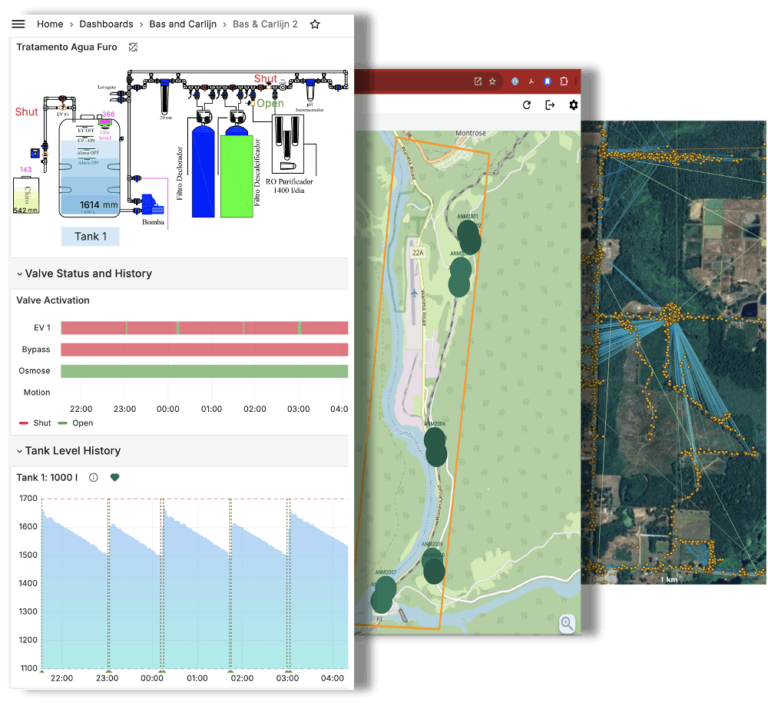Image resolution: width=768 pixels, height=703 pixels.
Task: Click the Home breadcrumb link
Action: click(x=50, y=24)
